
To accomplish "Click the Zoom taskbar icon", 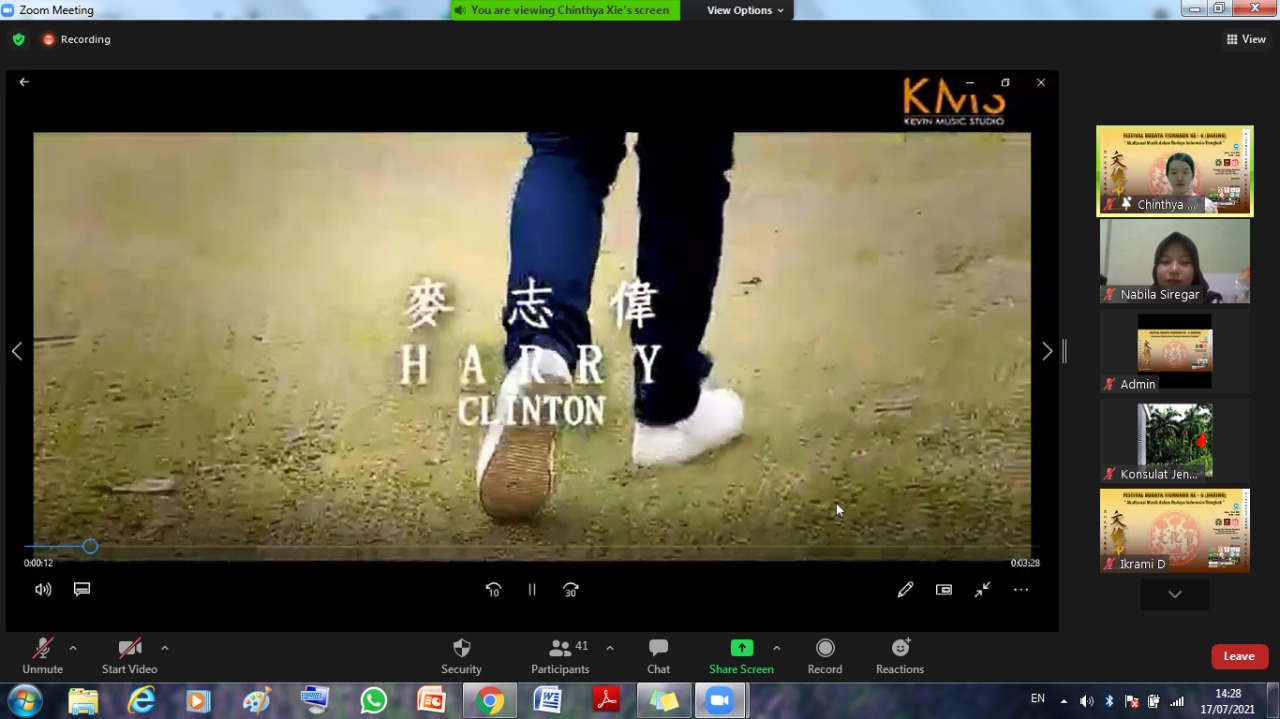I will pyautogui.click(x=721, y=701).
